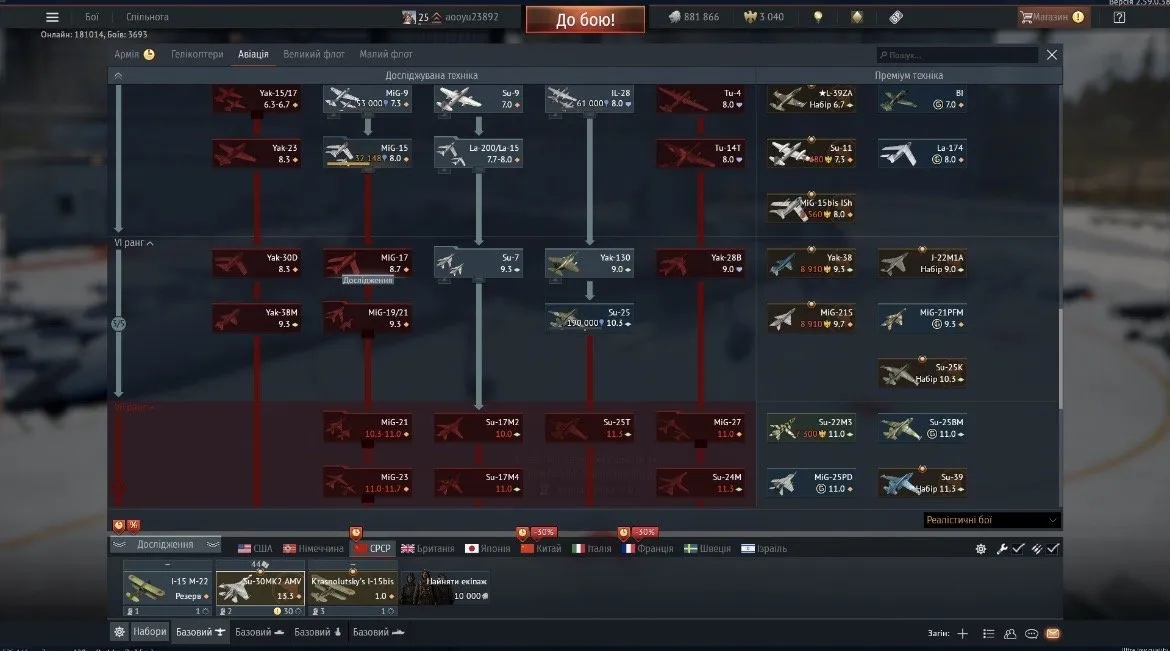The image size is (1170, 651).
Task: Open the Набори presets button
Action: pyautogui.click(x=149, y=632)
